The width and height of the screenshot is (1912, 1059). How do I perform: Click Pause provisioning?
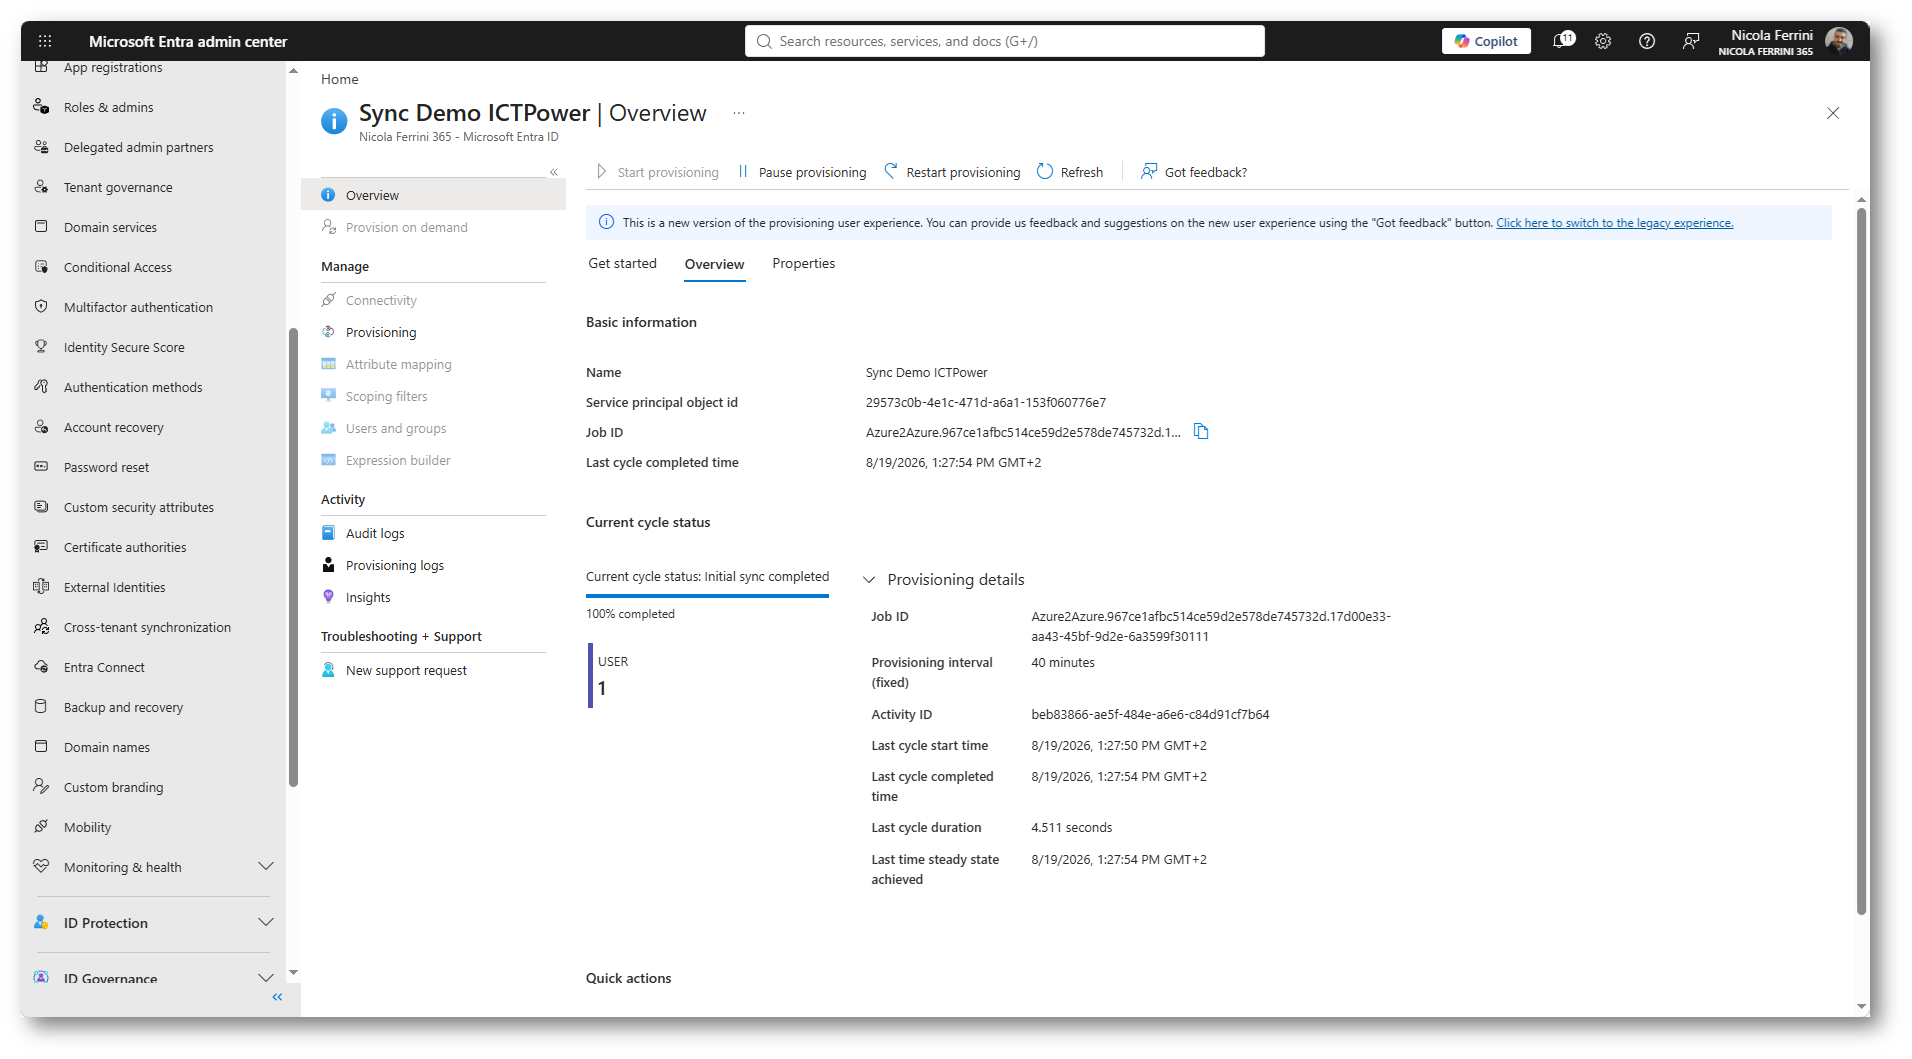coord(802,172)
